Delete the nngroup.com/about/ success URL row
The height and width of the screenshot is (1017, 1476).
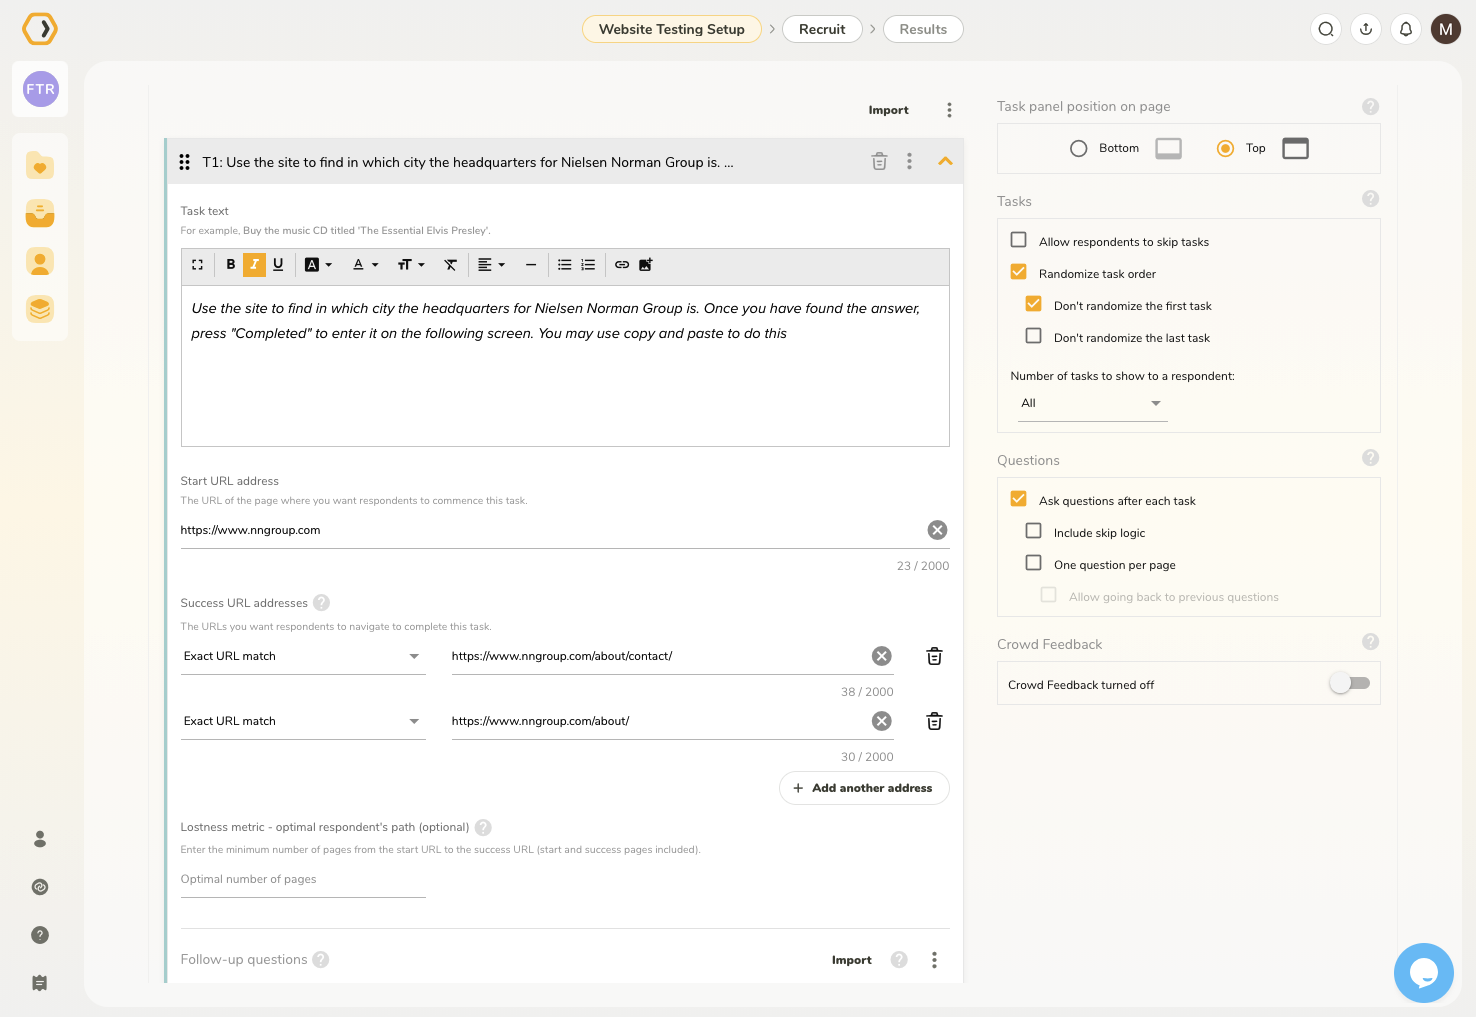coord(934,721)
